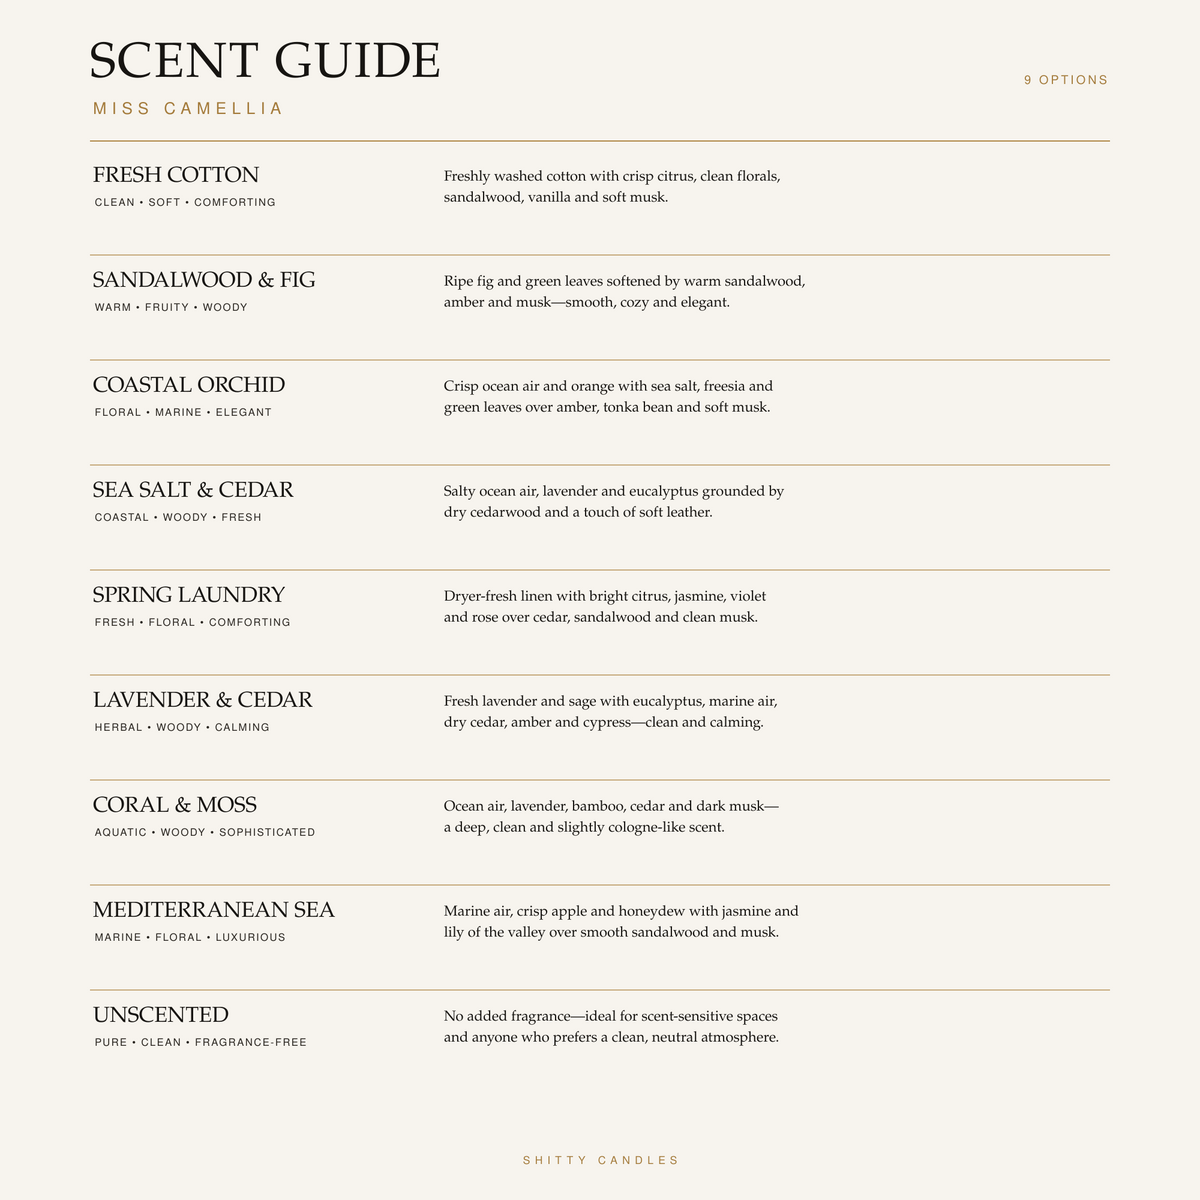
Task: Open the SANDALWOOD & FIG entry
Action: click(x=204, y=280)
